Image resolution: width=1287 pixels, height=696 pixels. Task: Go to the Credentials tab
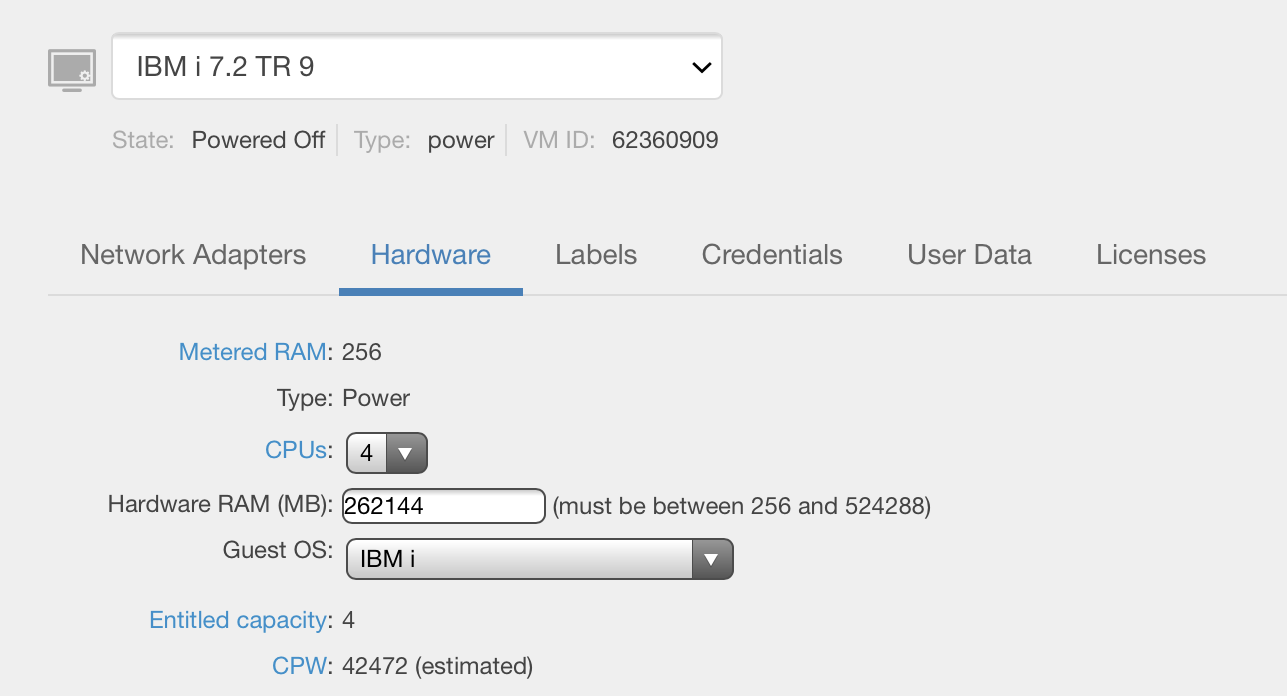772,255
